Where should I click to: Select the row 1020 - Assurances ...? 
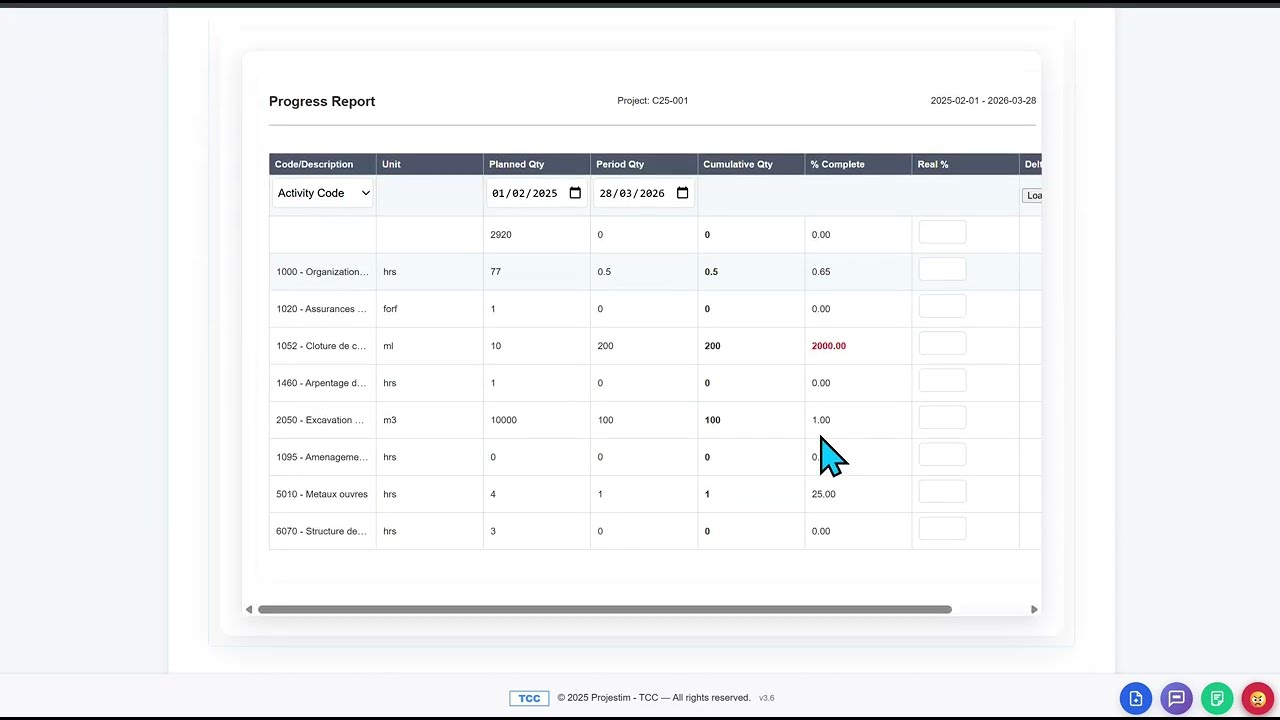655,309
